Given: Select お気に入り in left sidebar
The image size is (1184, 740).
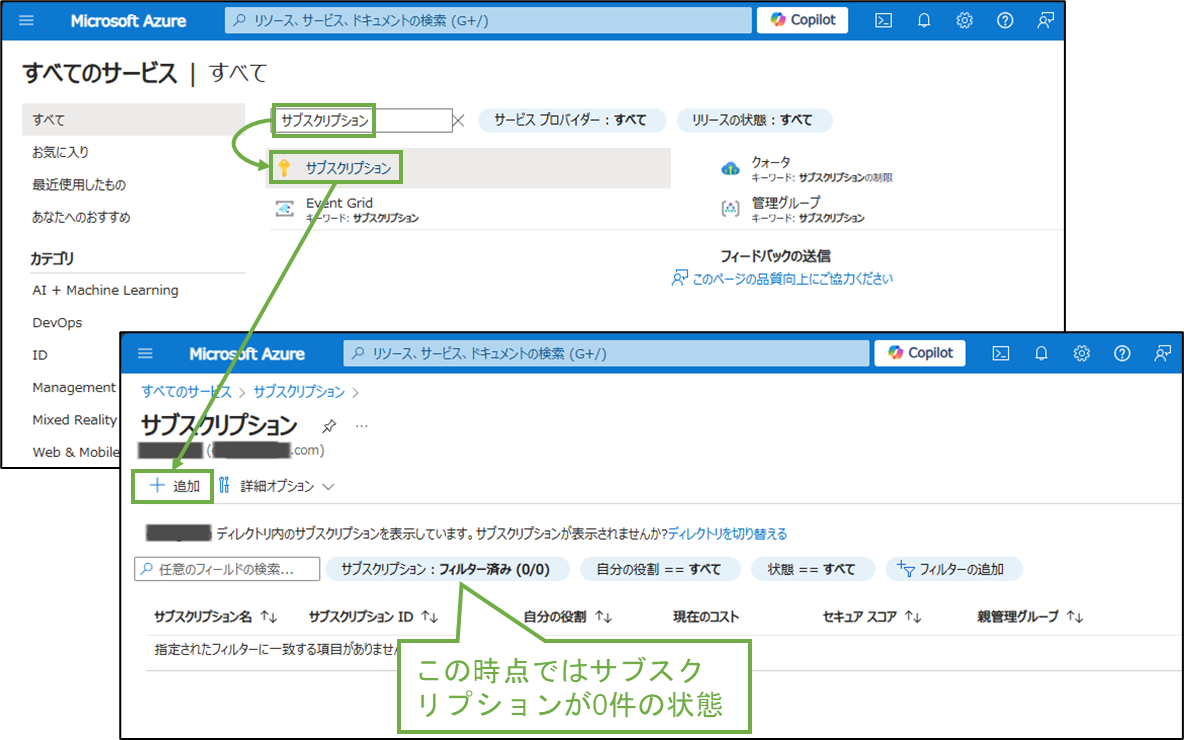Looking at the screenshot, I should click(60, 152).
